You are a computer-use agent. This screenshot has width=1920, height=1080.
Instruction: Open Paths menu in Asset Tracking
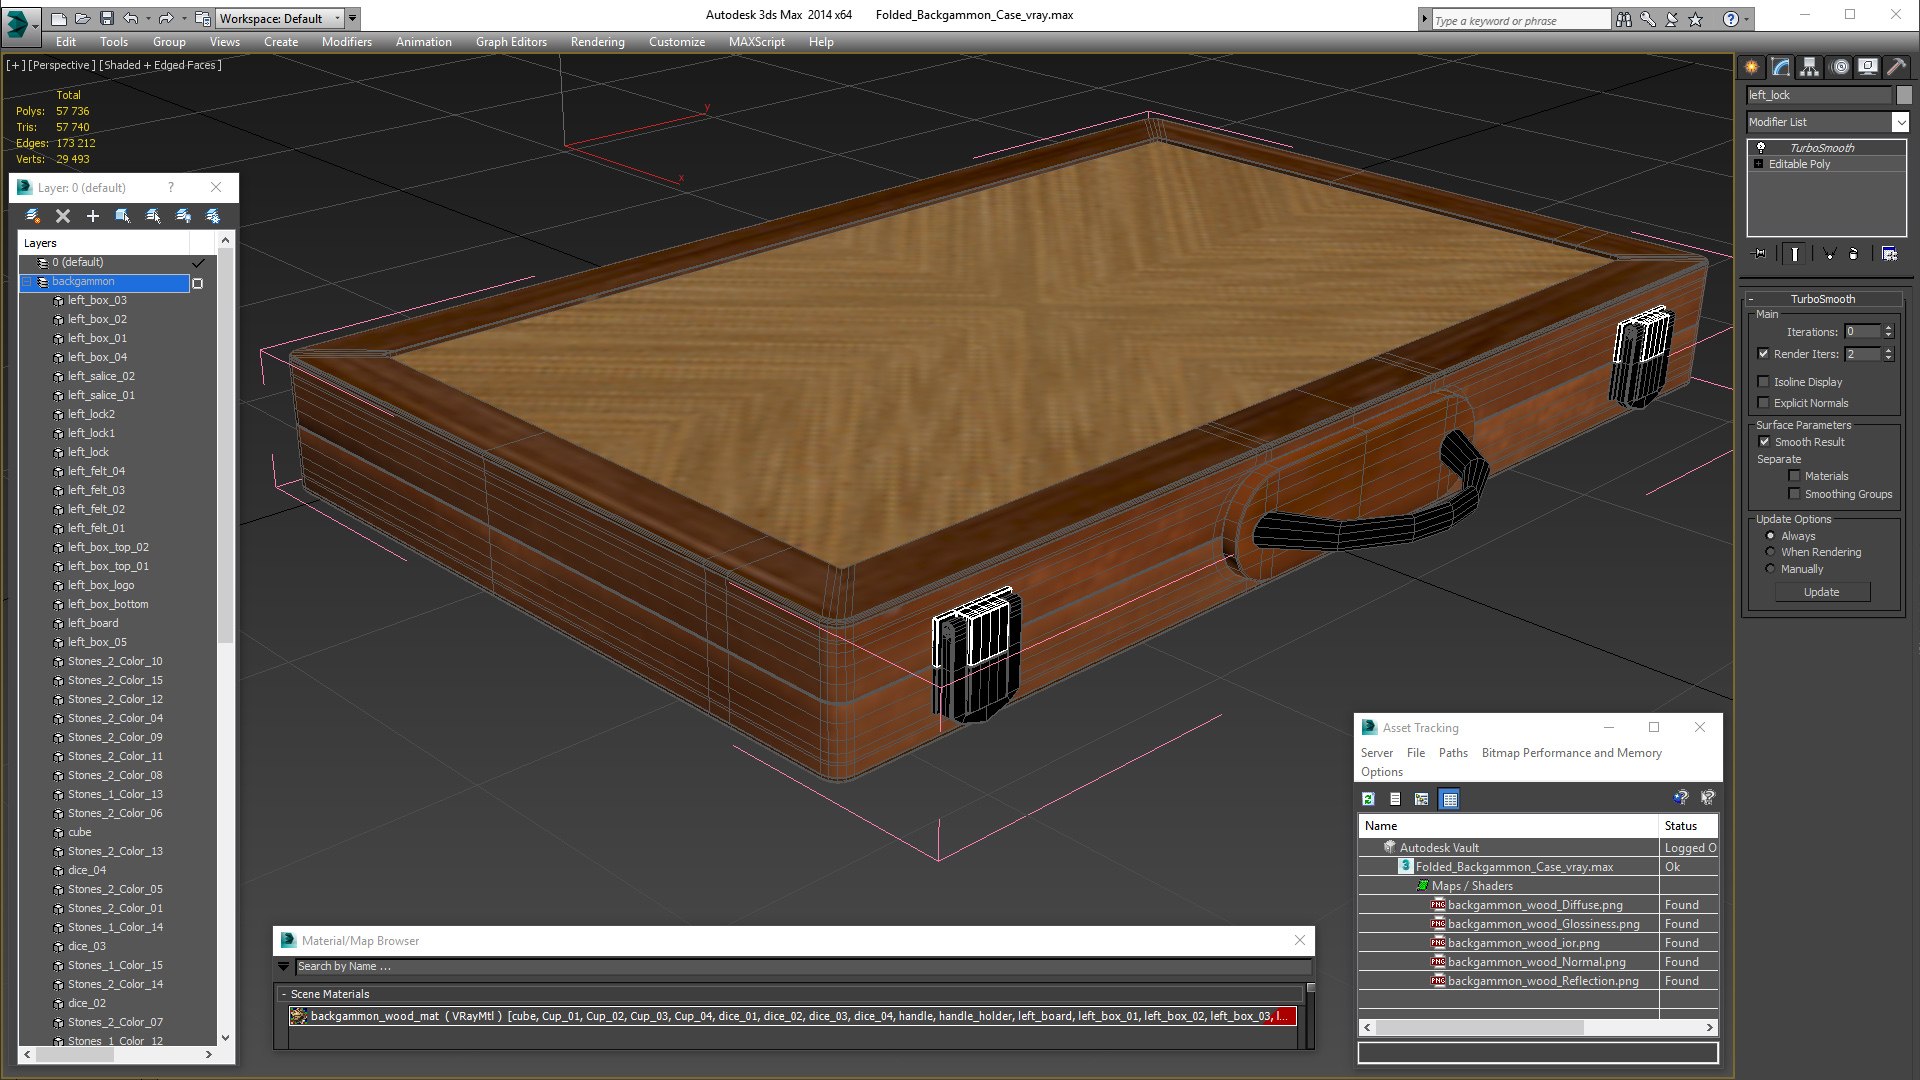click(x=1453, y=753)
